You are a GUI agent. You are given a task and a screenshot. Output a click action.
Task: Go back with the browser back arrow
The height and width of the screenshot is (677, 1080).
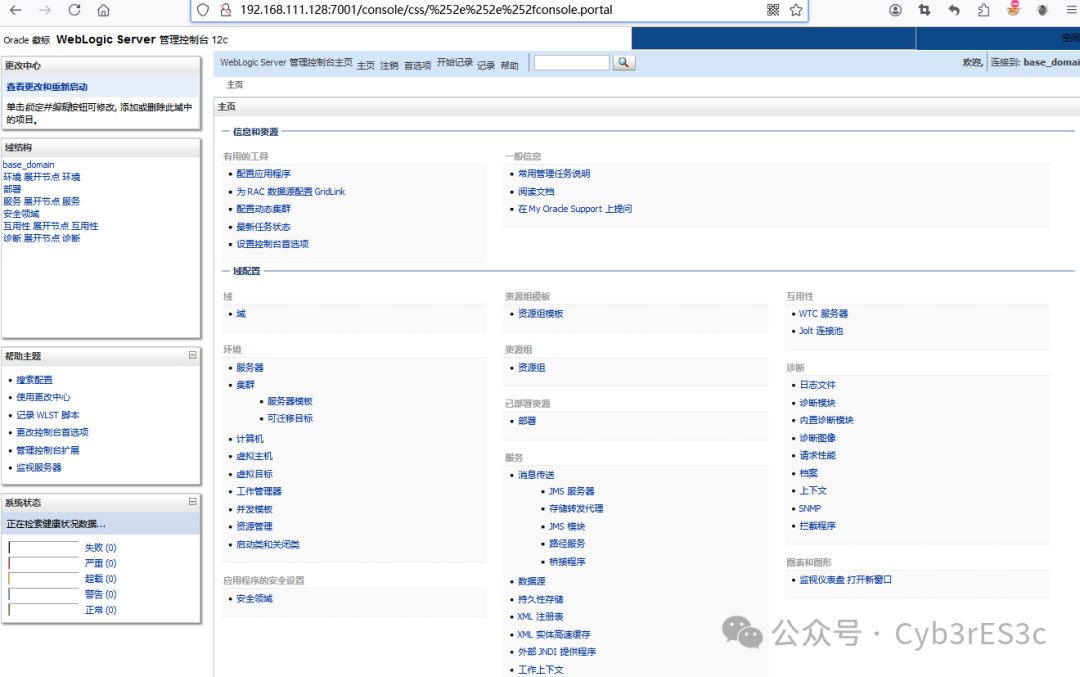(15, 10)
